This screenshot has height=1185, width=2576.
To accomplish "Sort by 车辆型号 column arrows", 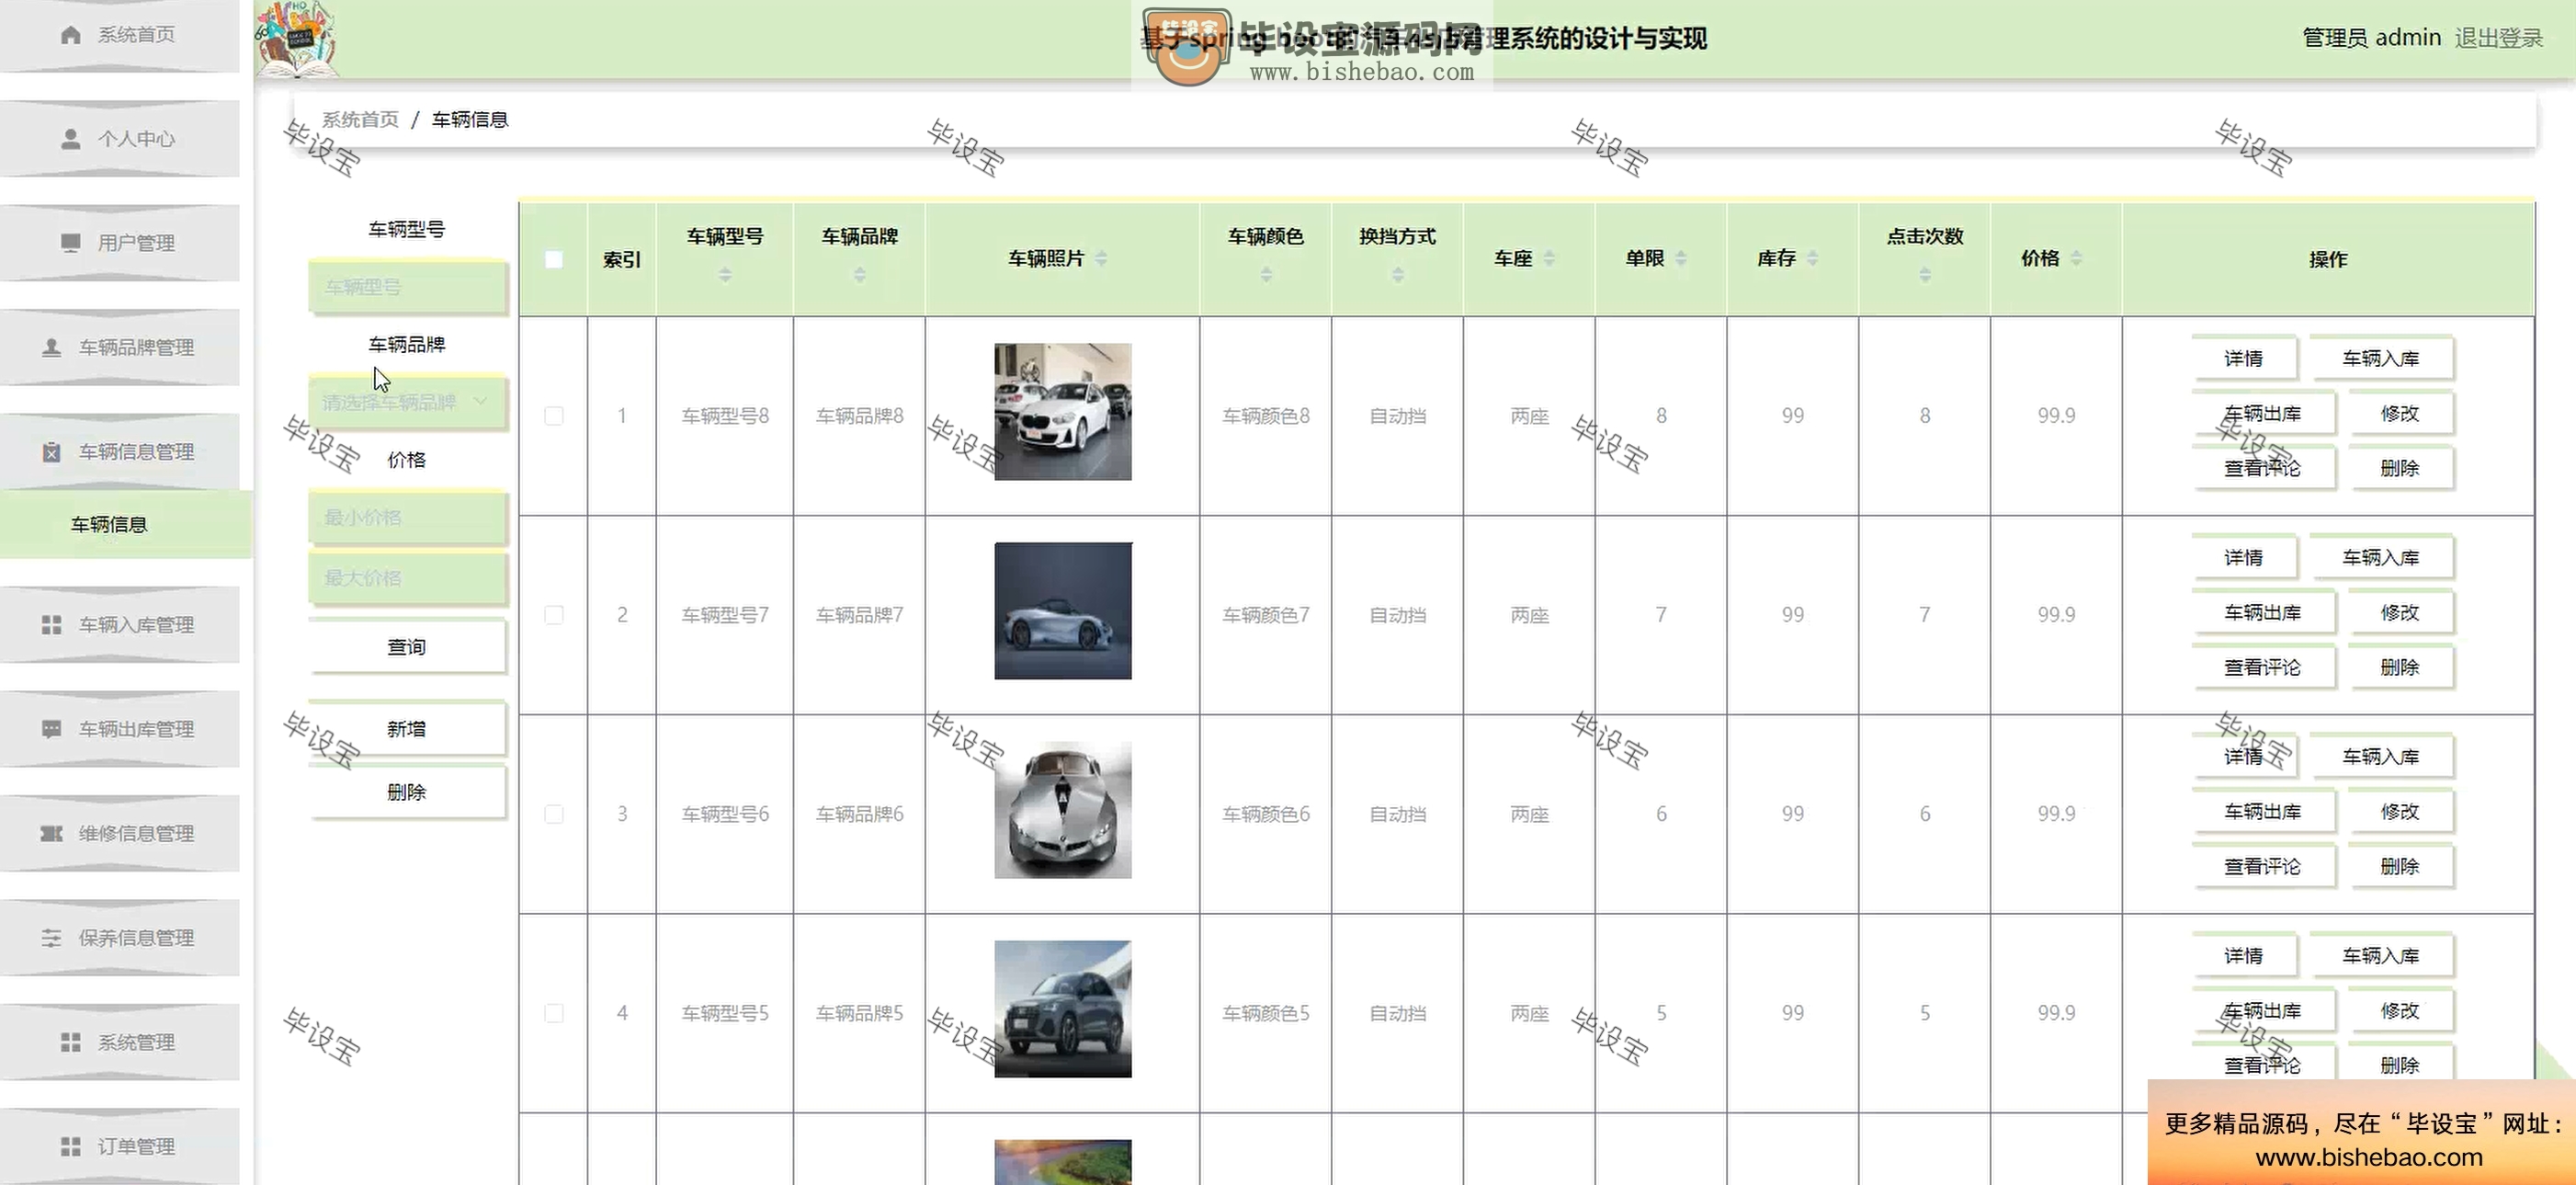I will pos(725,274).
